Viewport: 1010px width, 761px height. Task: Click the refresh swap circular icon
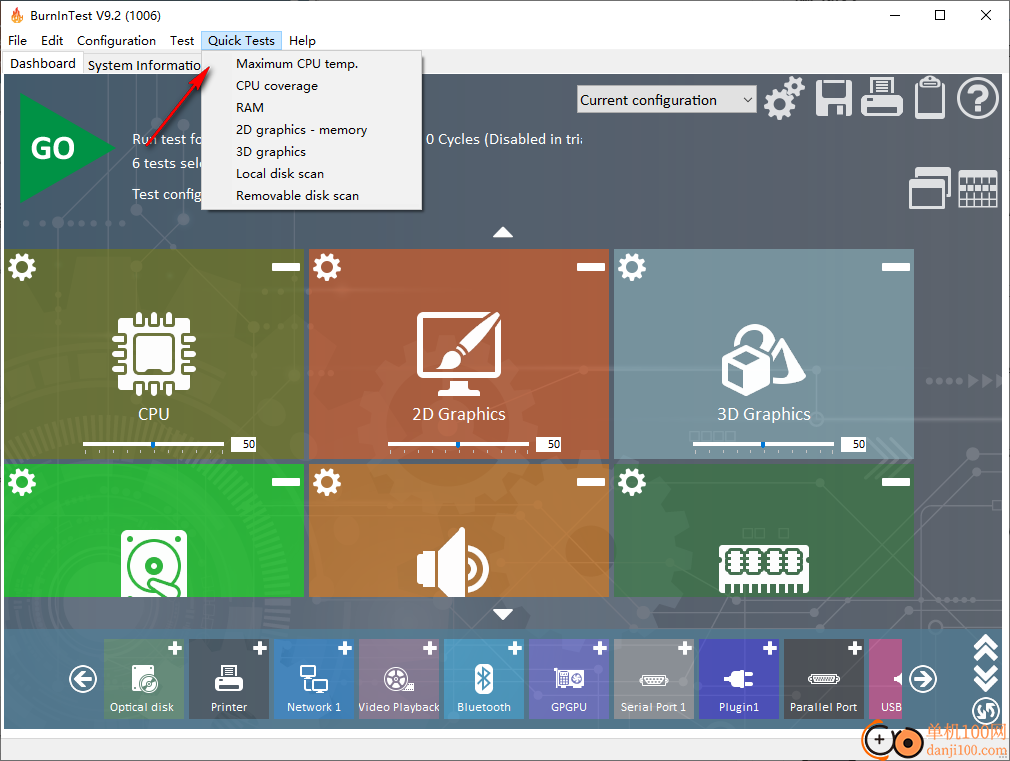coord(986,711)
